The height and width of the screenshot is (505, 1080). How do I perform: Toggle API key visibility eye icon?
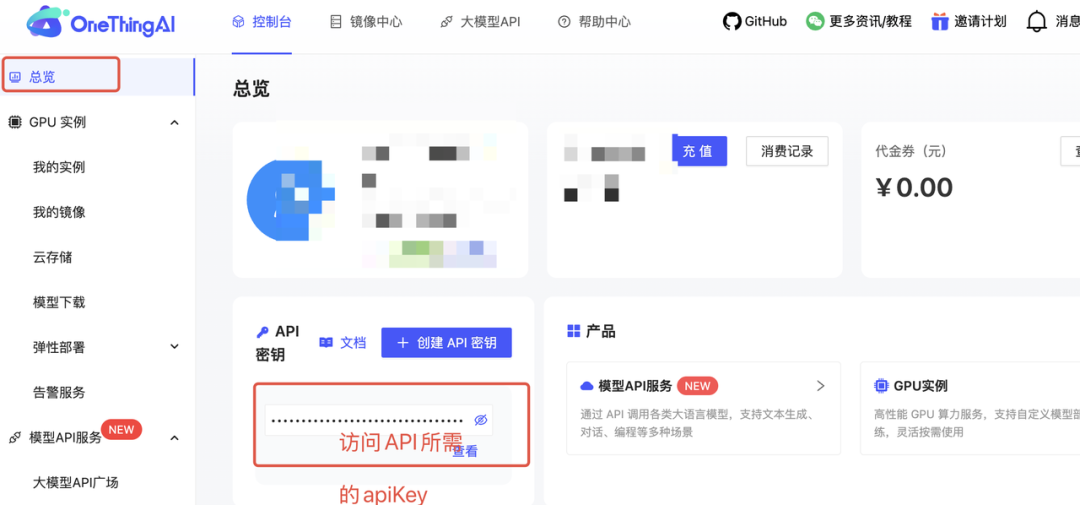(x=480, y=420)
